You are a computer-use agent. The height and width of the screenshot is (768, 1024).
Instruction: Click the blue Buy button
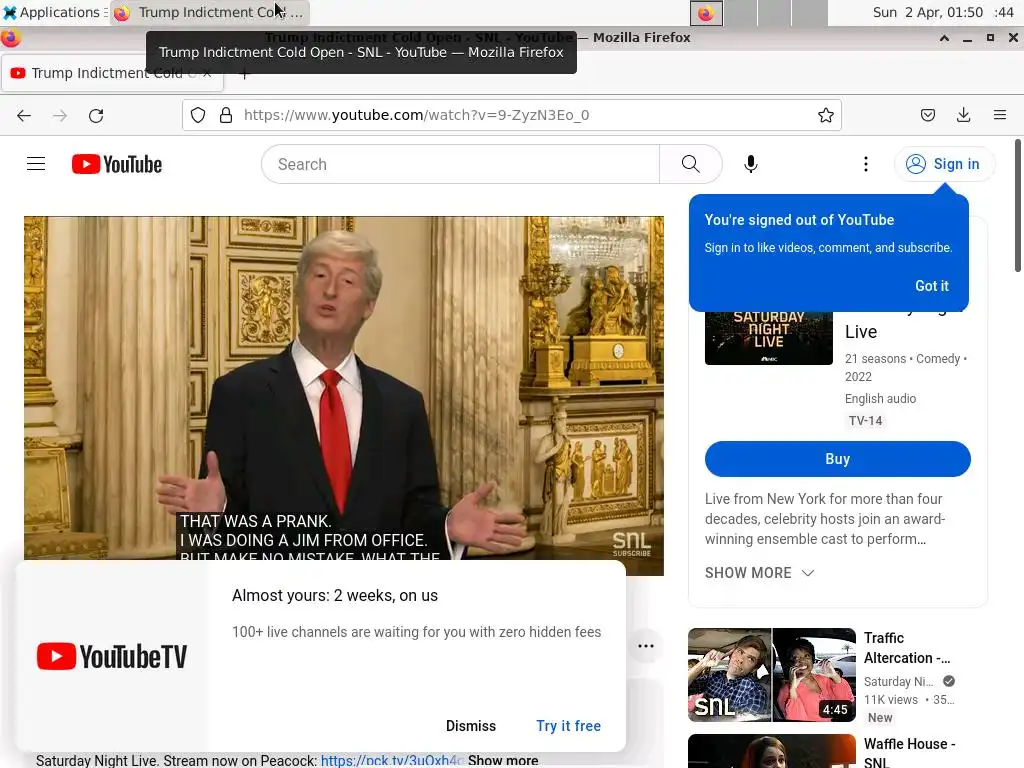[837, 459]
